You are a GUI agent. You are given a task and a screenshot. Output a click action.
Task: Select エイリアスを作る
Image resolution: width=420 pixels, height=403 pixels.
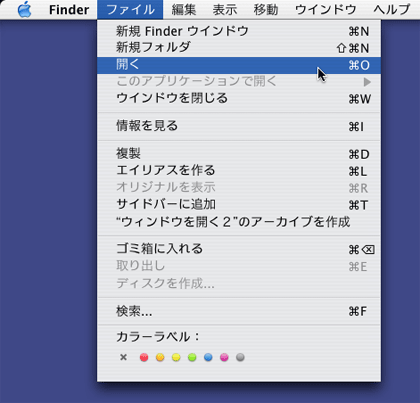click(x=239, y=171)
